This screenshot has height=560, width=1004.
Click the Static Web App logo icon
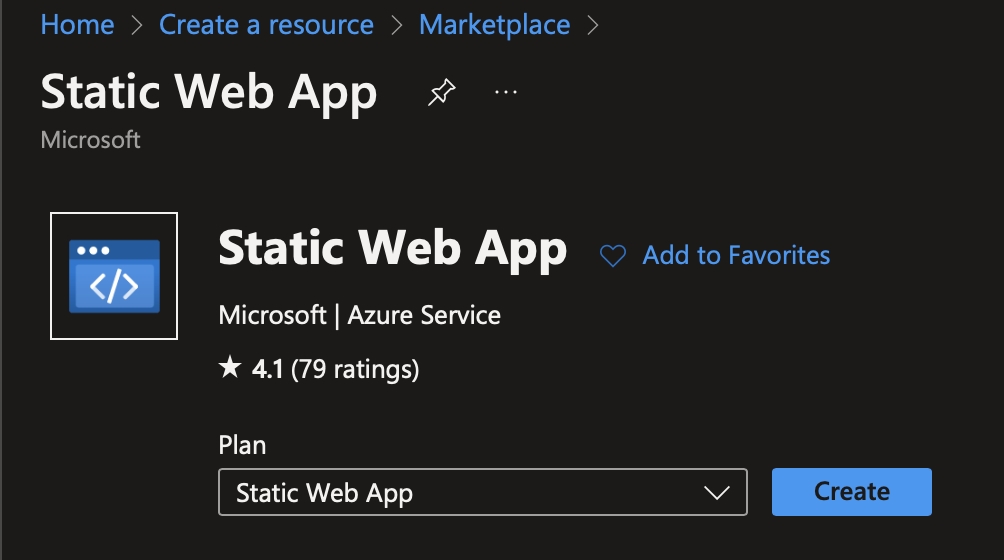coord(113,276)
